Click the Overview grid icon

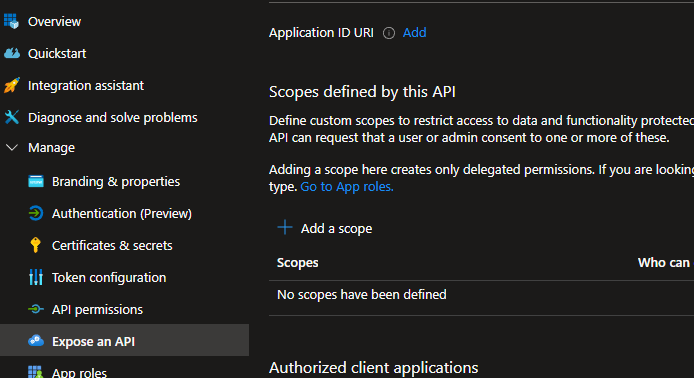click(x=12, y=21)
